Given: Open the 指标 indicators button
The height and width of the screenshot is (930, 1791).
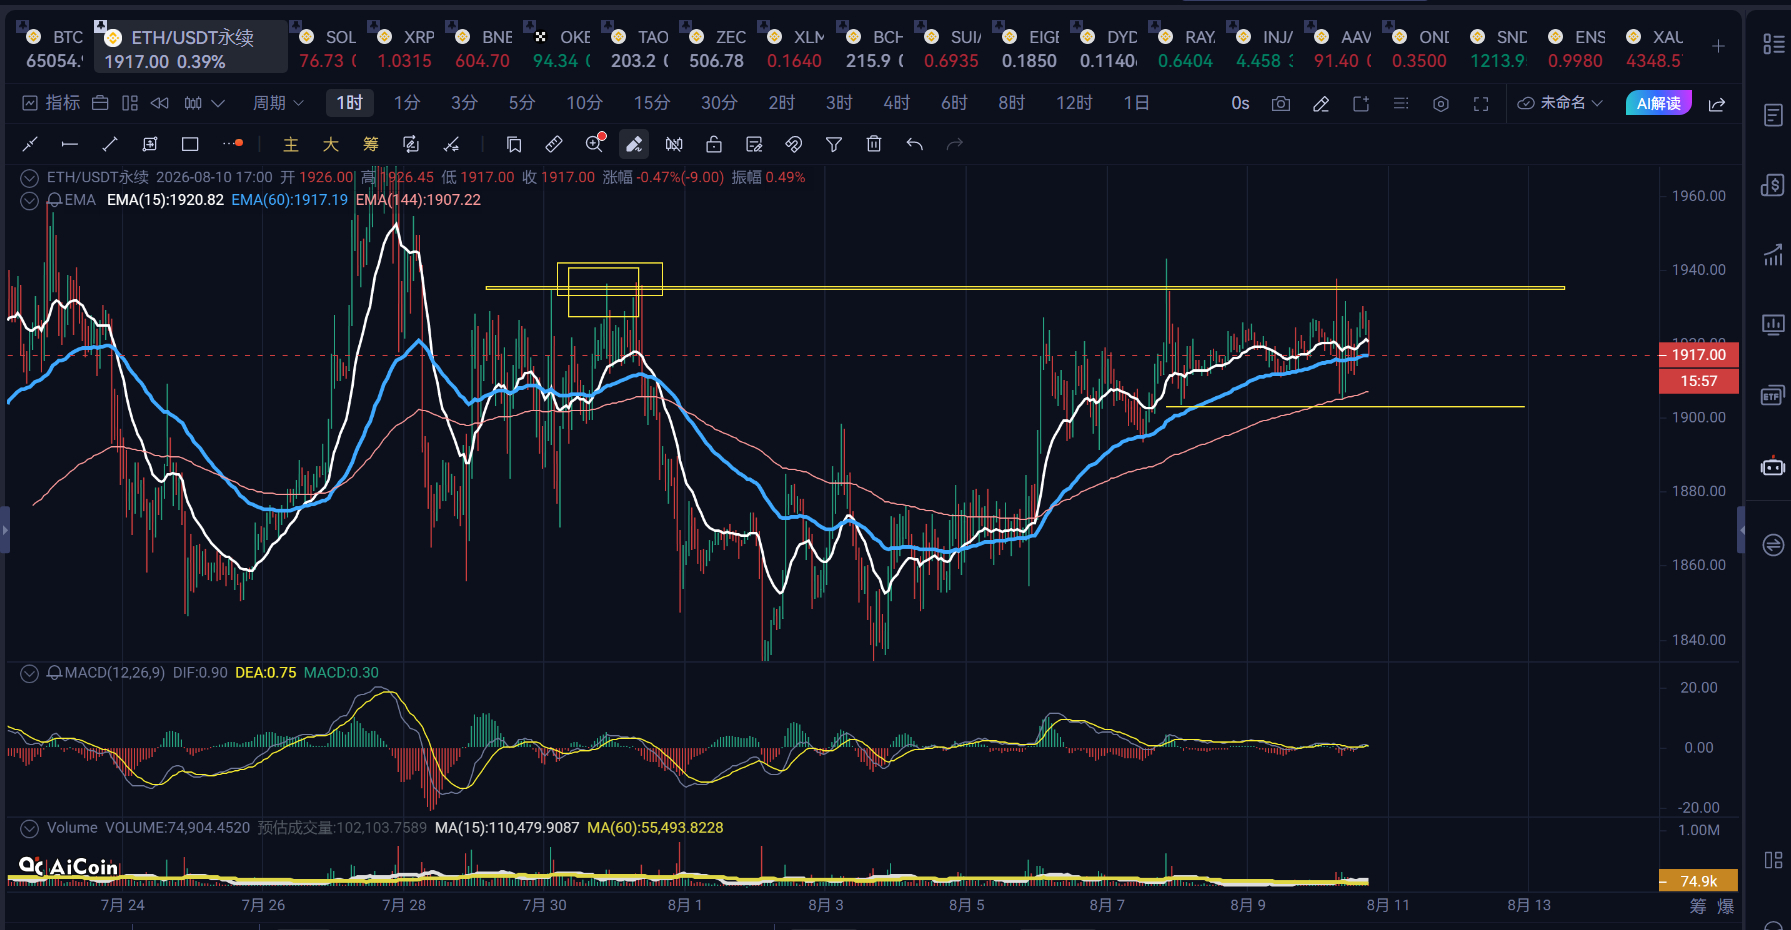Looking at the screenshot, I should click(x=51, y=103).
